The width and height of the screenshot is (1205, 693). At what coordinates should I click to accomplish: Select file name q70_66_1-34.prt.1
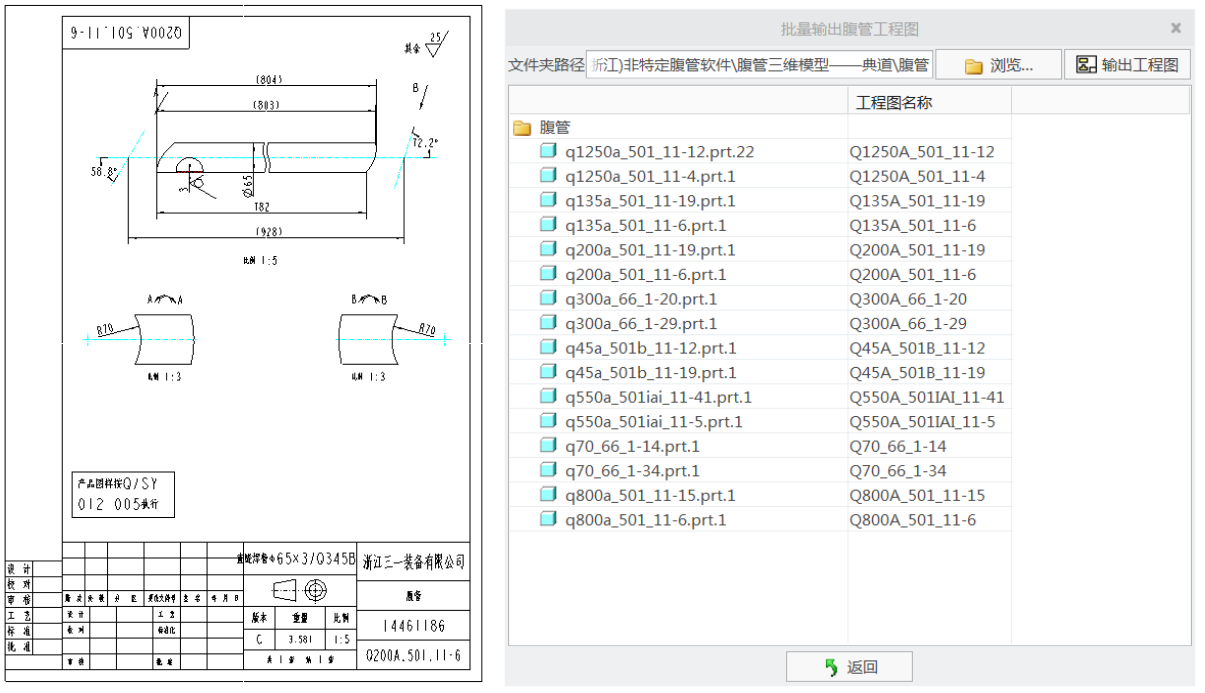[633, 470]
